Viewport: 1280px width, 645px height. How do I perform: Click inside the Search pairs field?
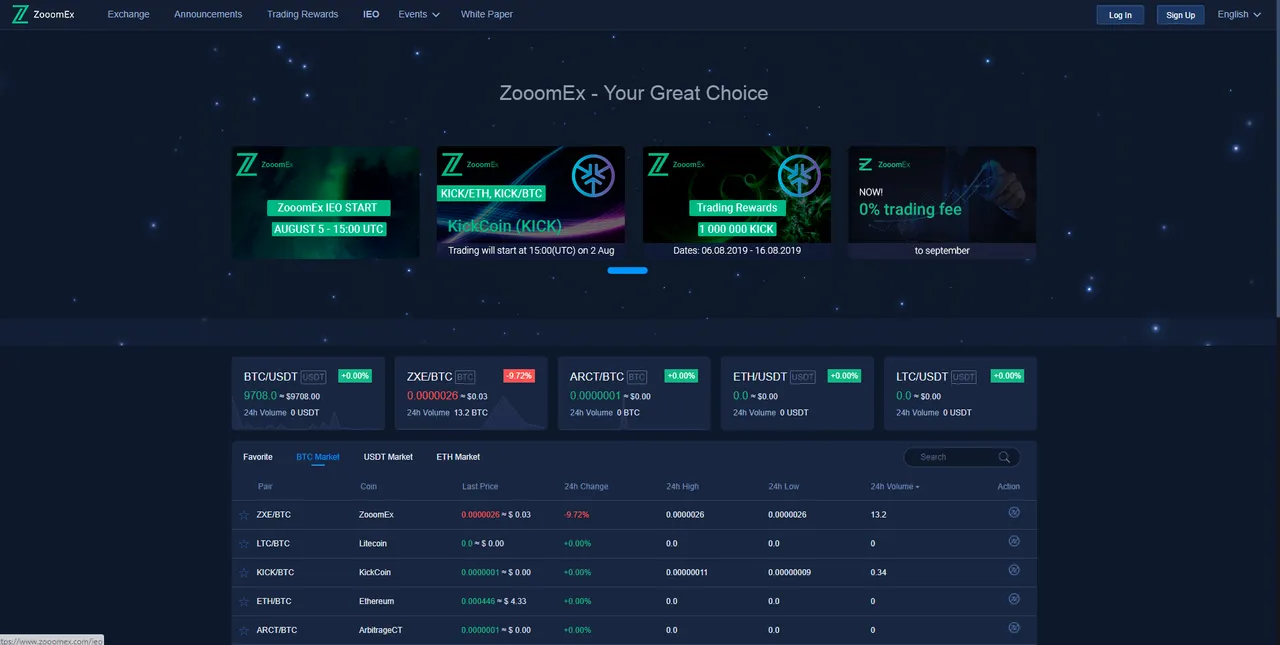click(x=961, y=457)
